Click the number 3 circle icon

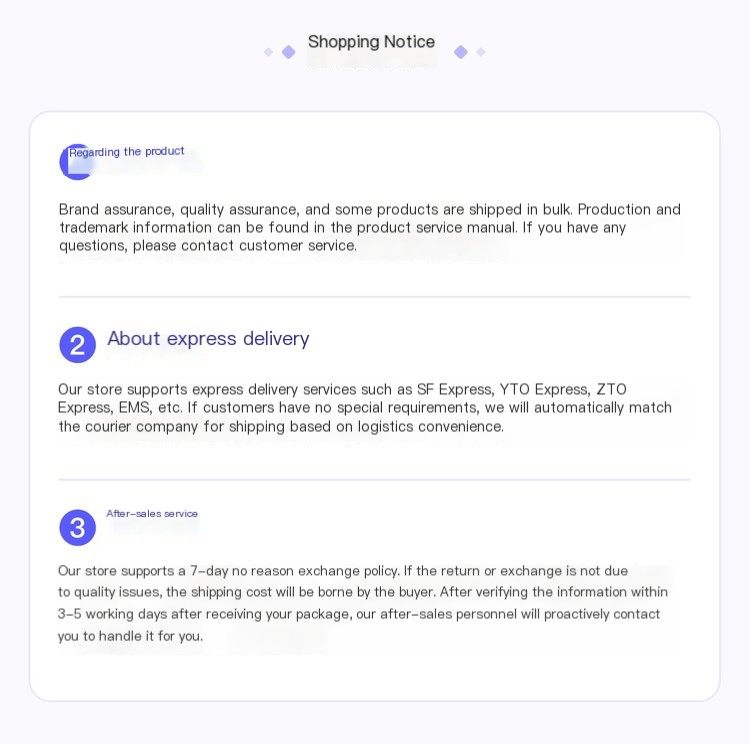pyautogui.click(x=77, y=527)
